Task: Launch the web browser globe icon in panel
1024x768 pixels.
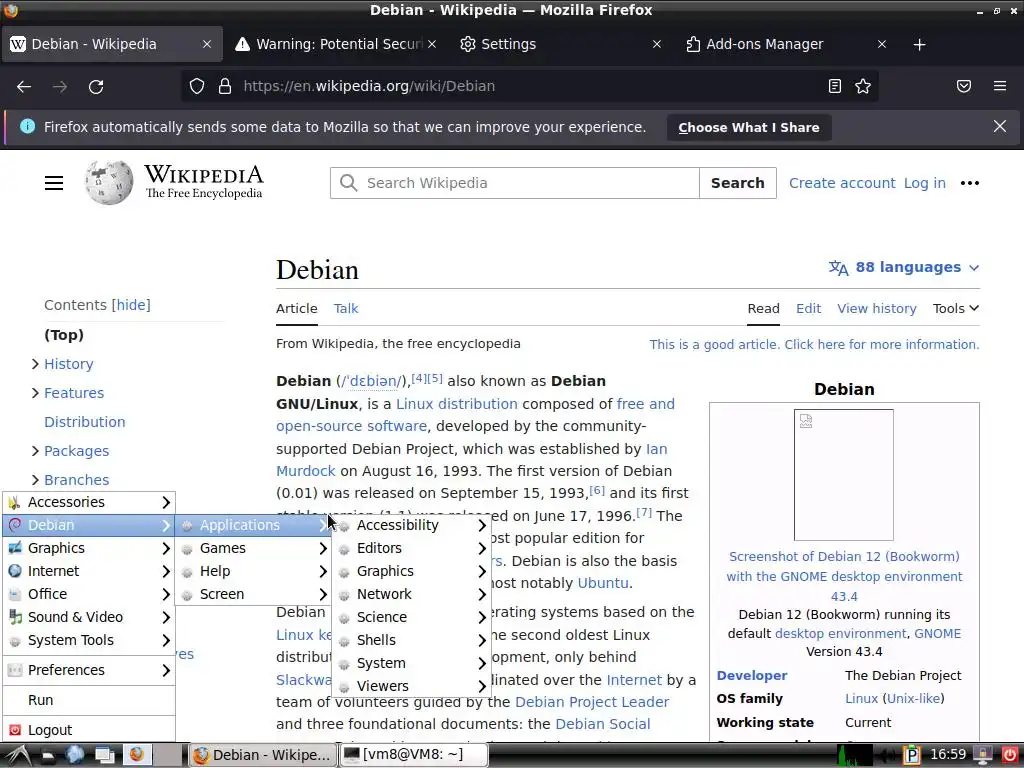Action: 74,755
